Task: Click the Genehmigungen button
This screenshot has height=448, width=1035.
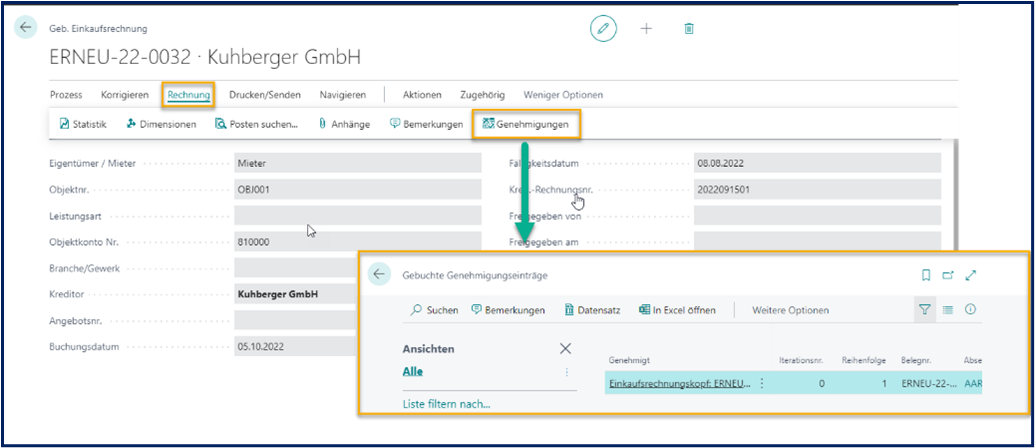Action: 526,124
